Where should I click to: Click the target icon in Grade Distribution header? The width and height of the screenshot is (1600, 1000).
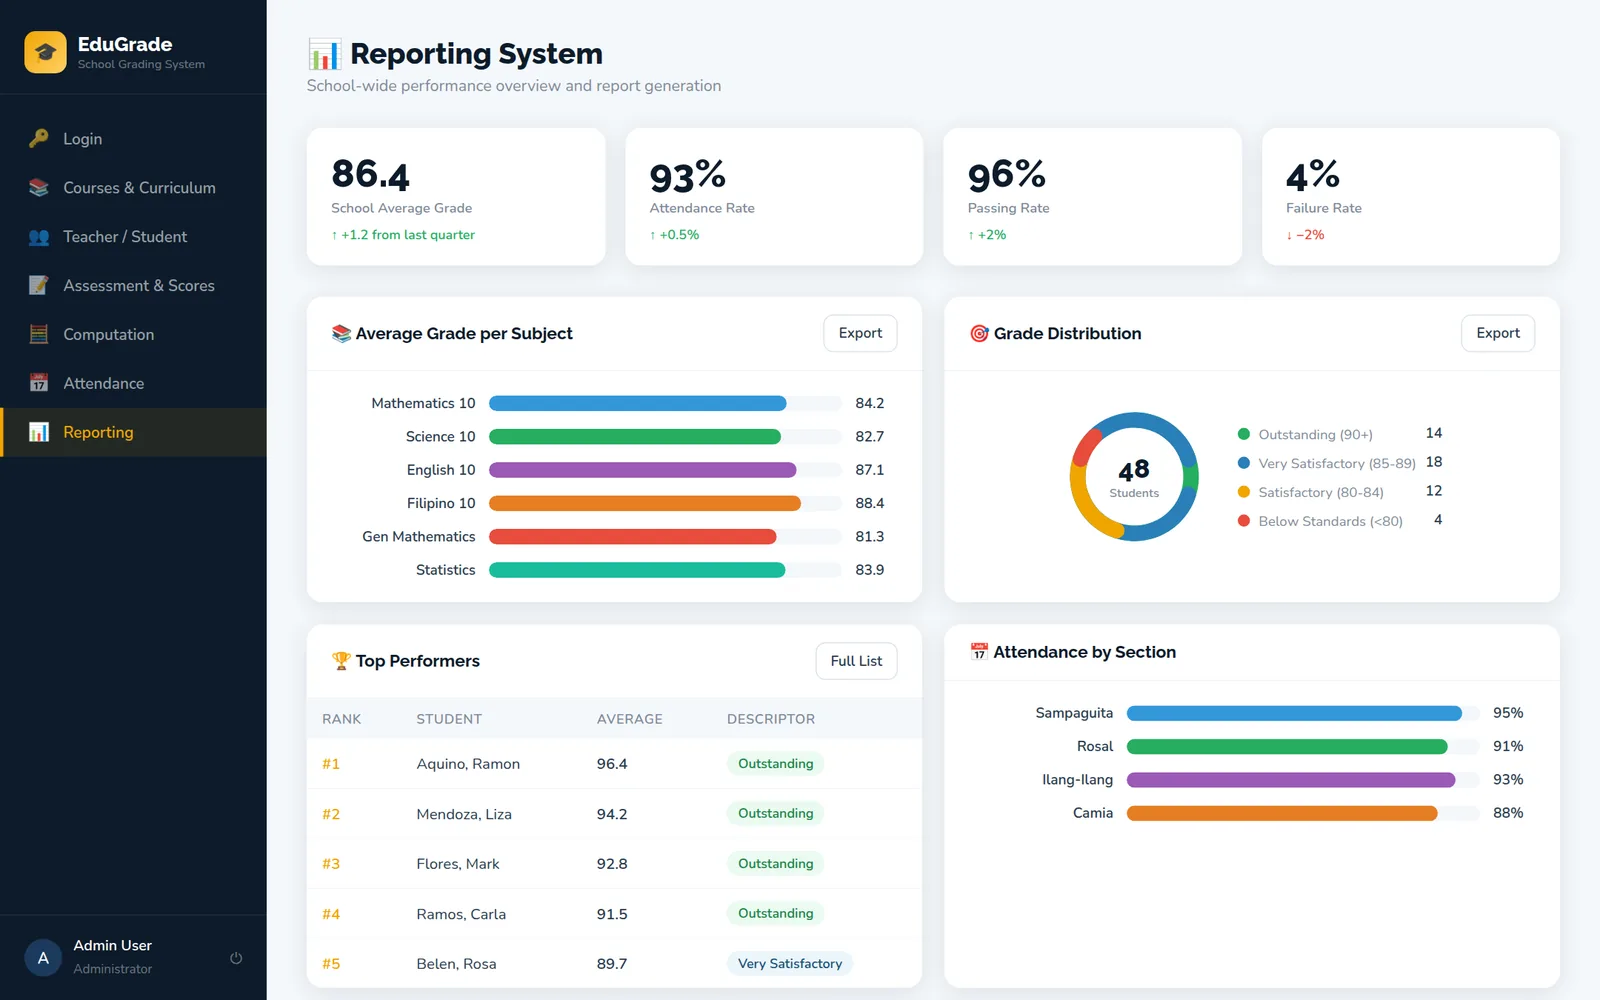(979, 334)
